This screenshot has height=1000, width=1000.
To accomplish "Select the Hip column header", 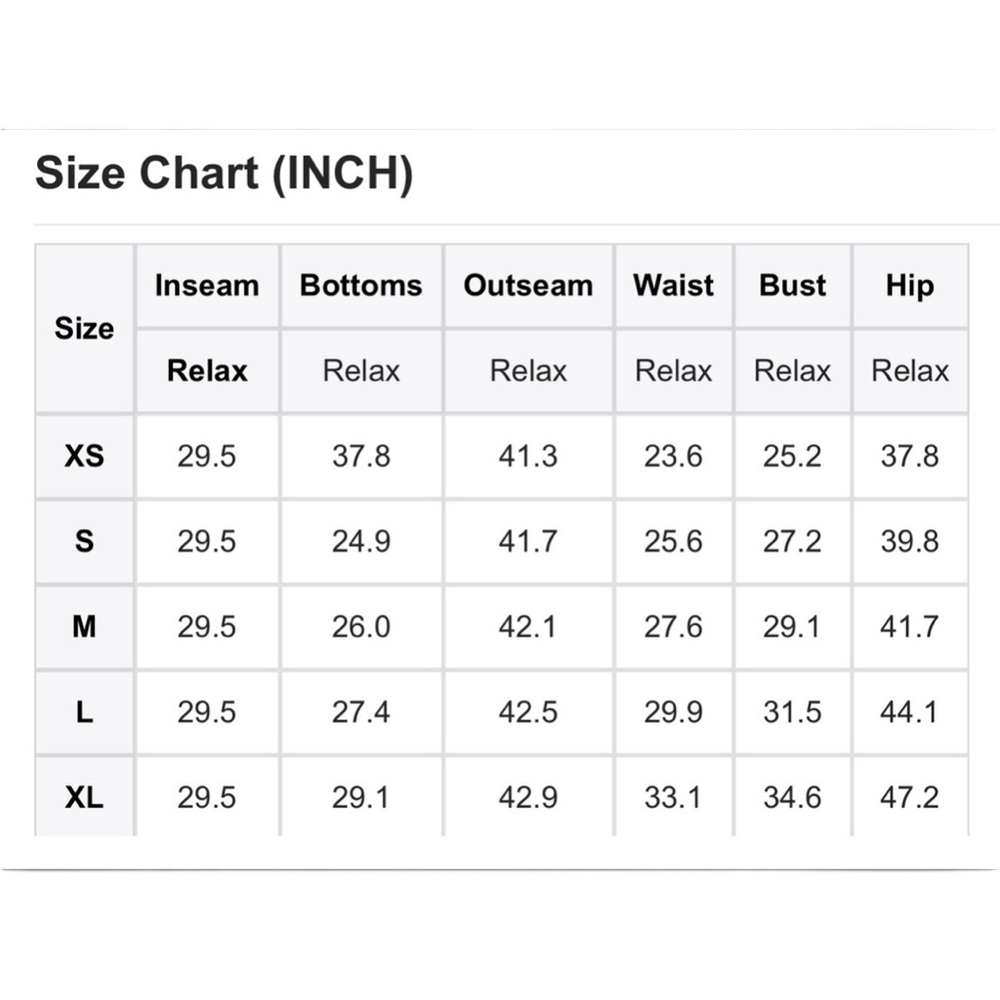I will (910, 286).
